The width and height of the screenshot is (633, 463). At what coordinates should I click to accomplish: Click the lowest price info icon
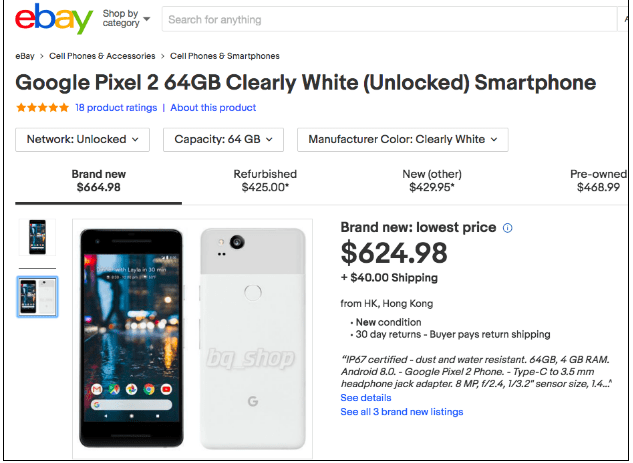tap(508, 228)
